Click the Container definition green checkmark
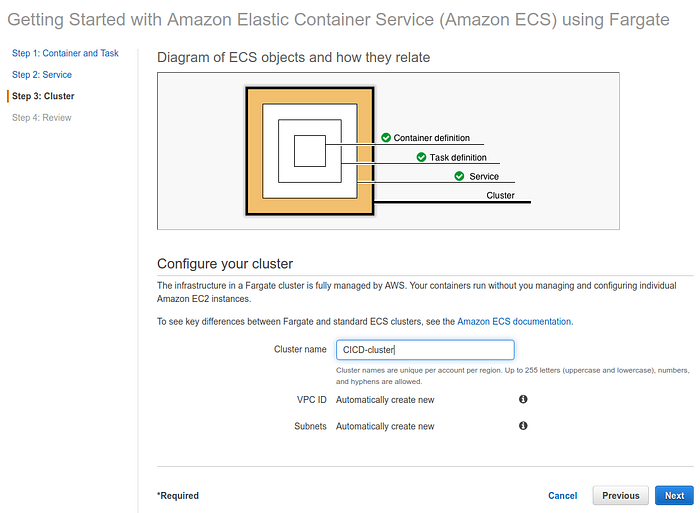 click(386, 138)
